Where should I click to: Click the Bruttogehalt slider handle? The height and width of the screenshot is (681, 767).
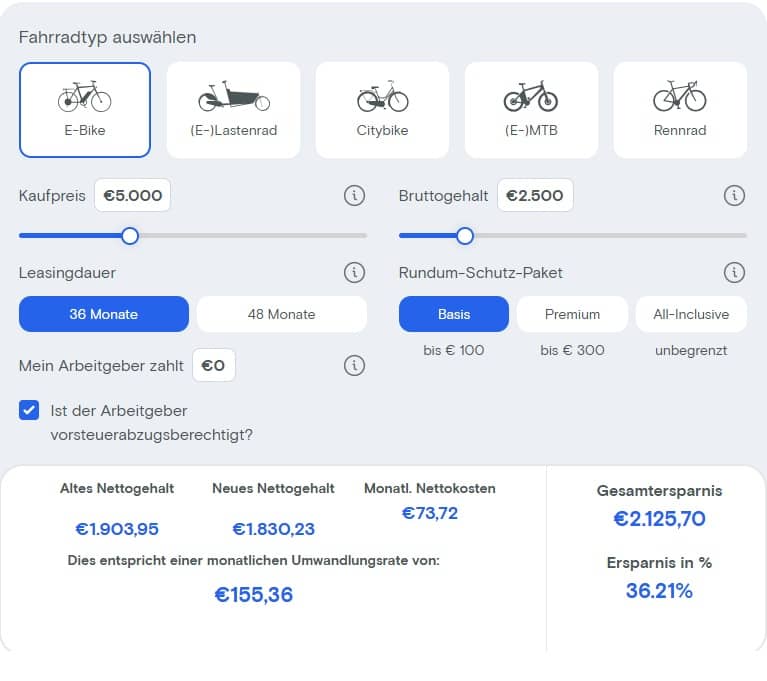click(x=465, y=236)
